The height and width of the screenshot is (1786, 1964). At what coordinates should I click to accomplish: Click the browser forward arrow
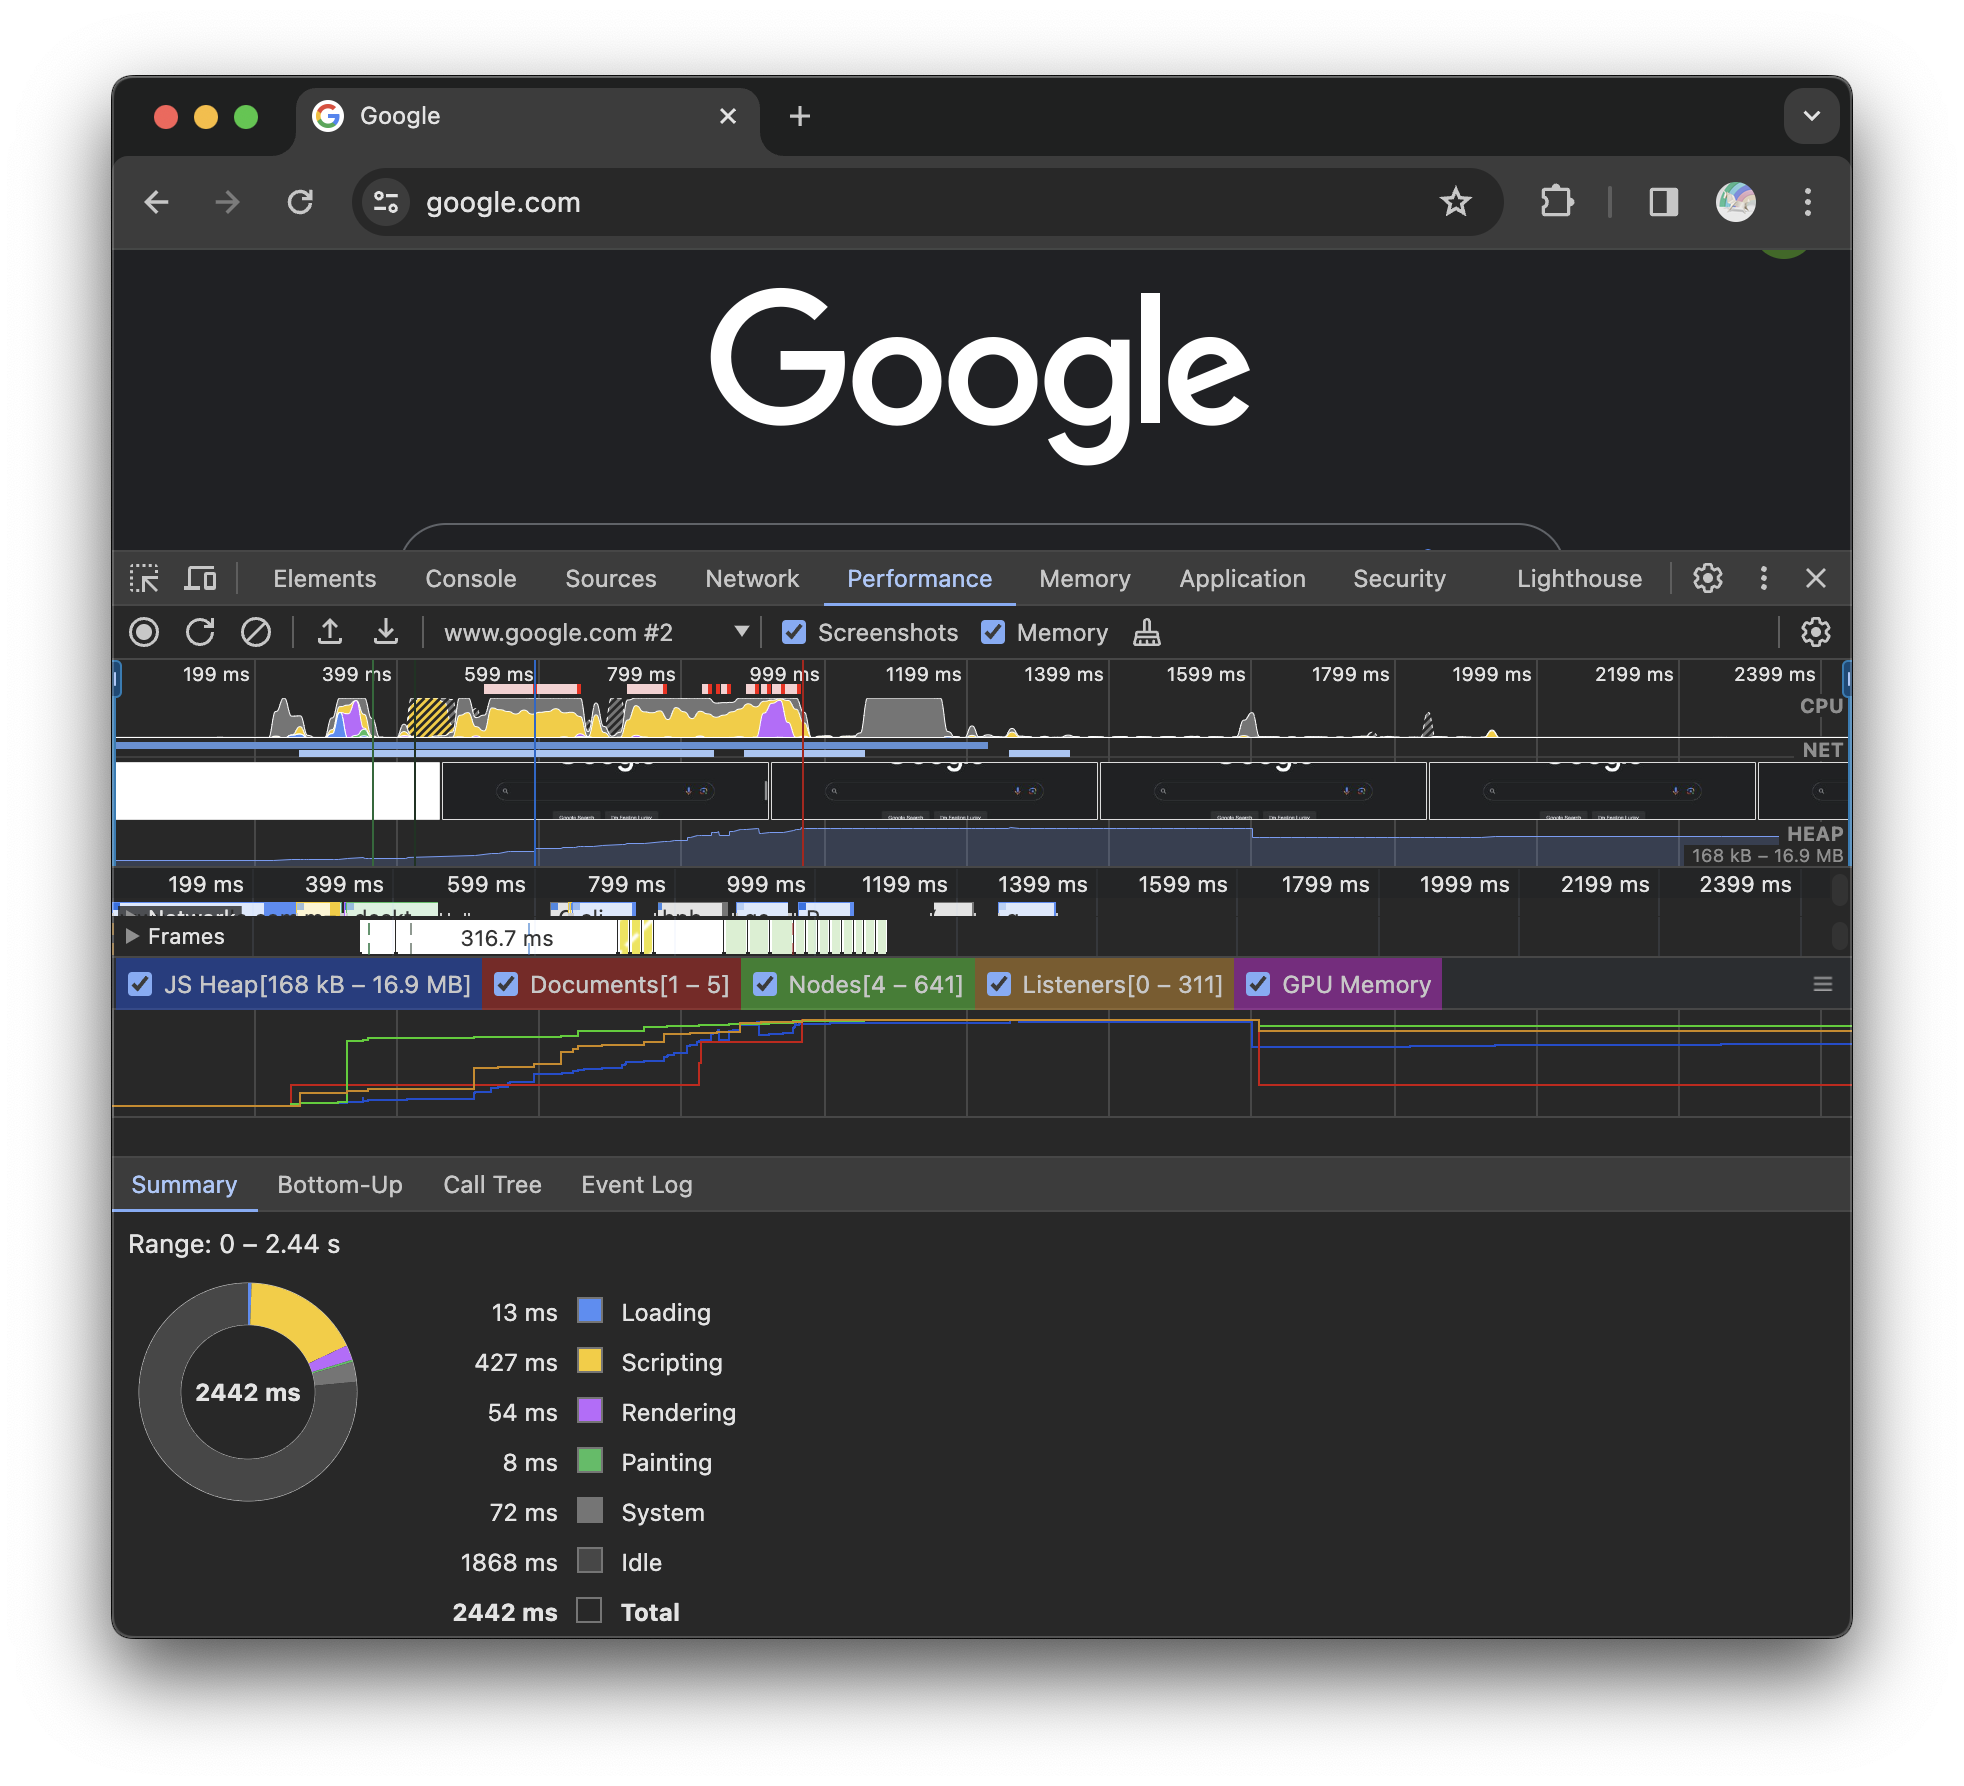click(228, 202)
